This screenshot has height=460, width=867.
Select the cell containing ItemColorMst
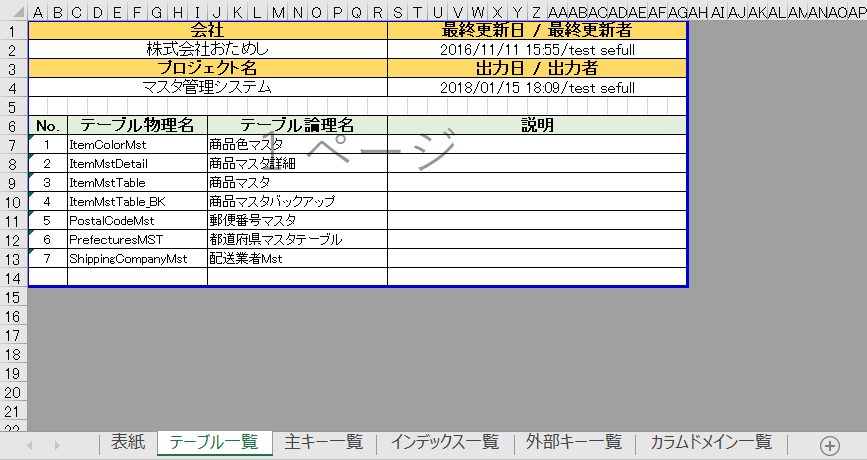(137, 145)
